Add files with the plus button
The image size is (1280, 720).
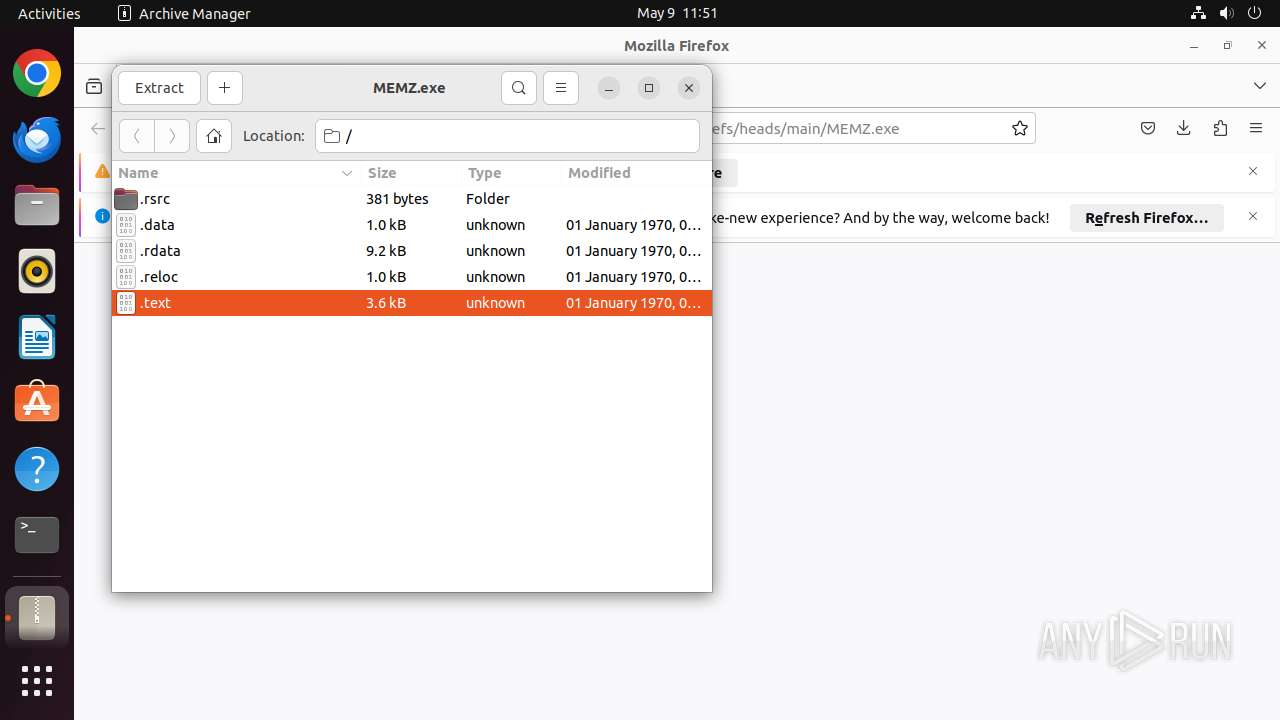(225, 88)
